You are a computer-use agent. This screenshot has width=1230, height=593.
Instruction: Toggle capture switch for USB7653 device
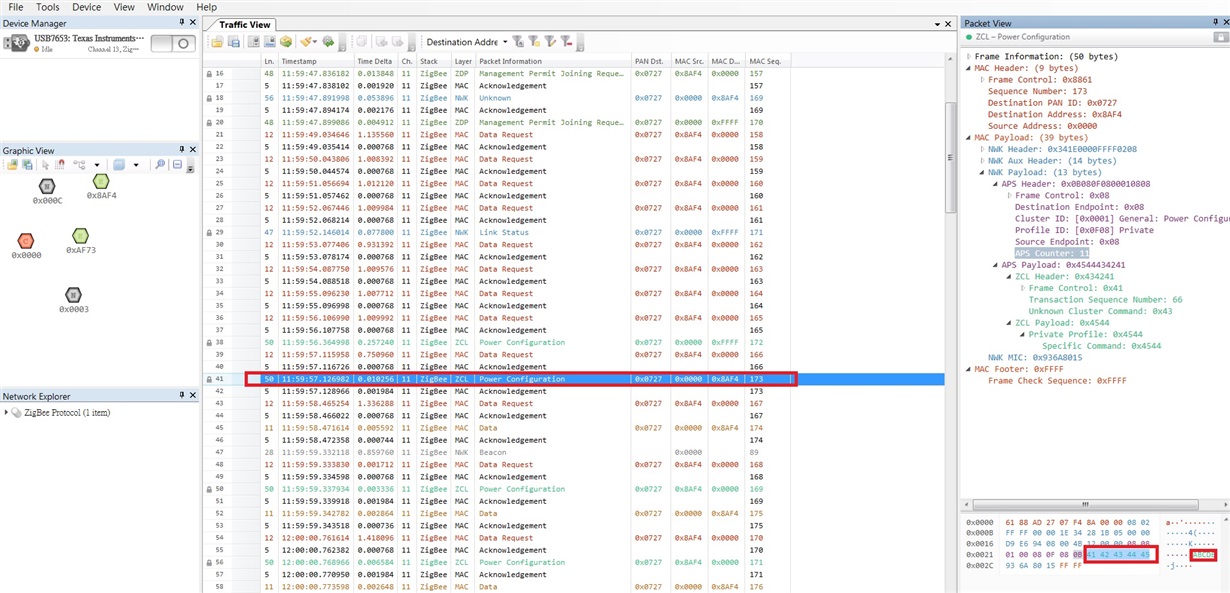(x=172, y=43)
